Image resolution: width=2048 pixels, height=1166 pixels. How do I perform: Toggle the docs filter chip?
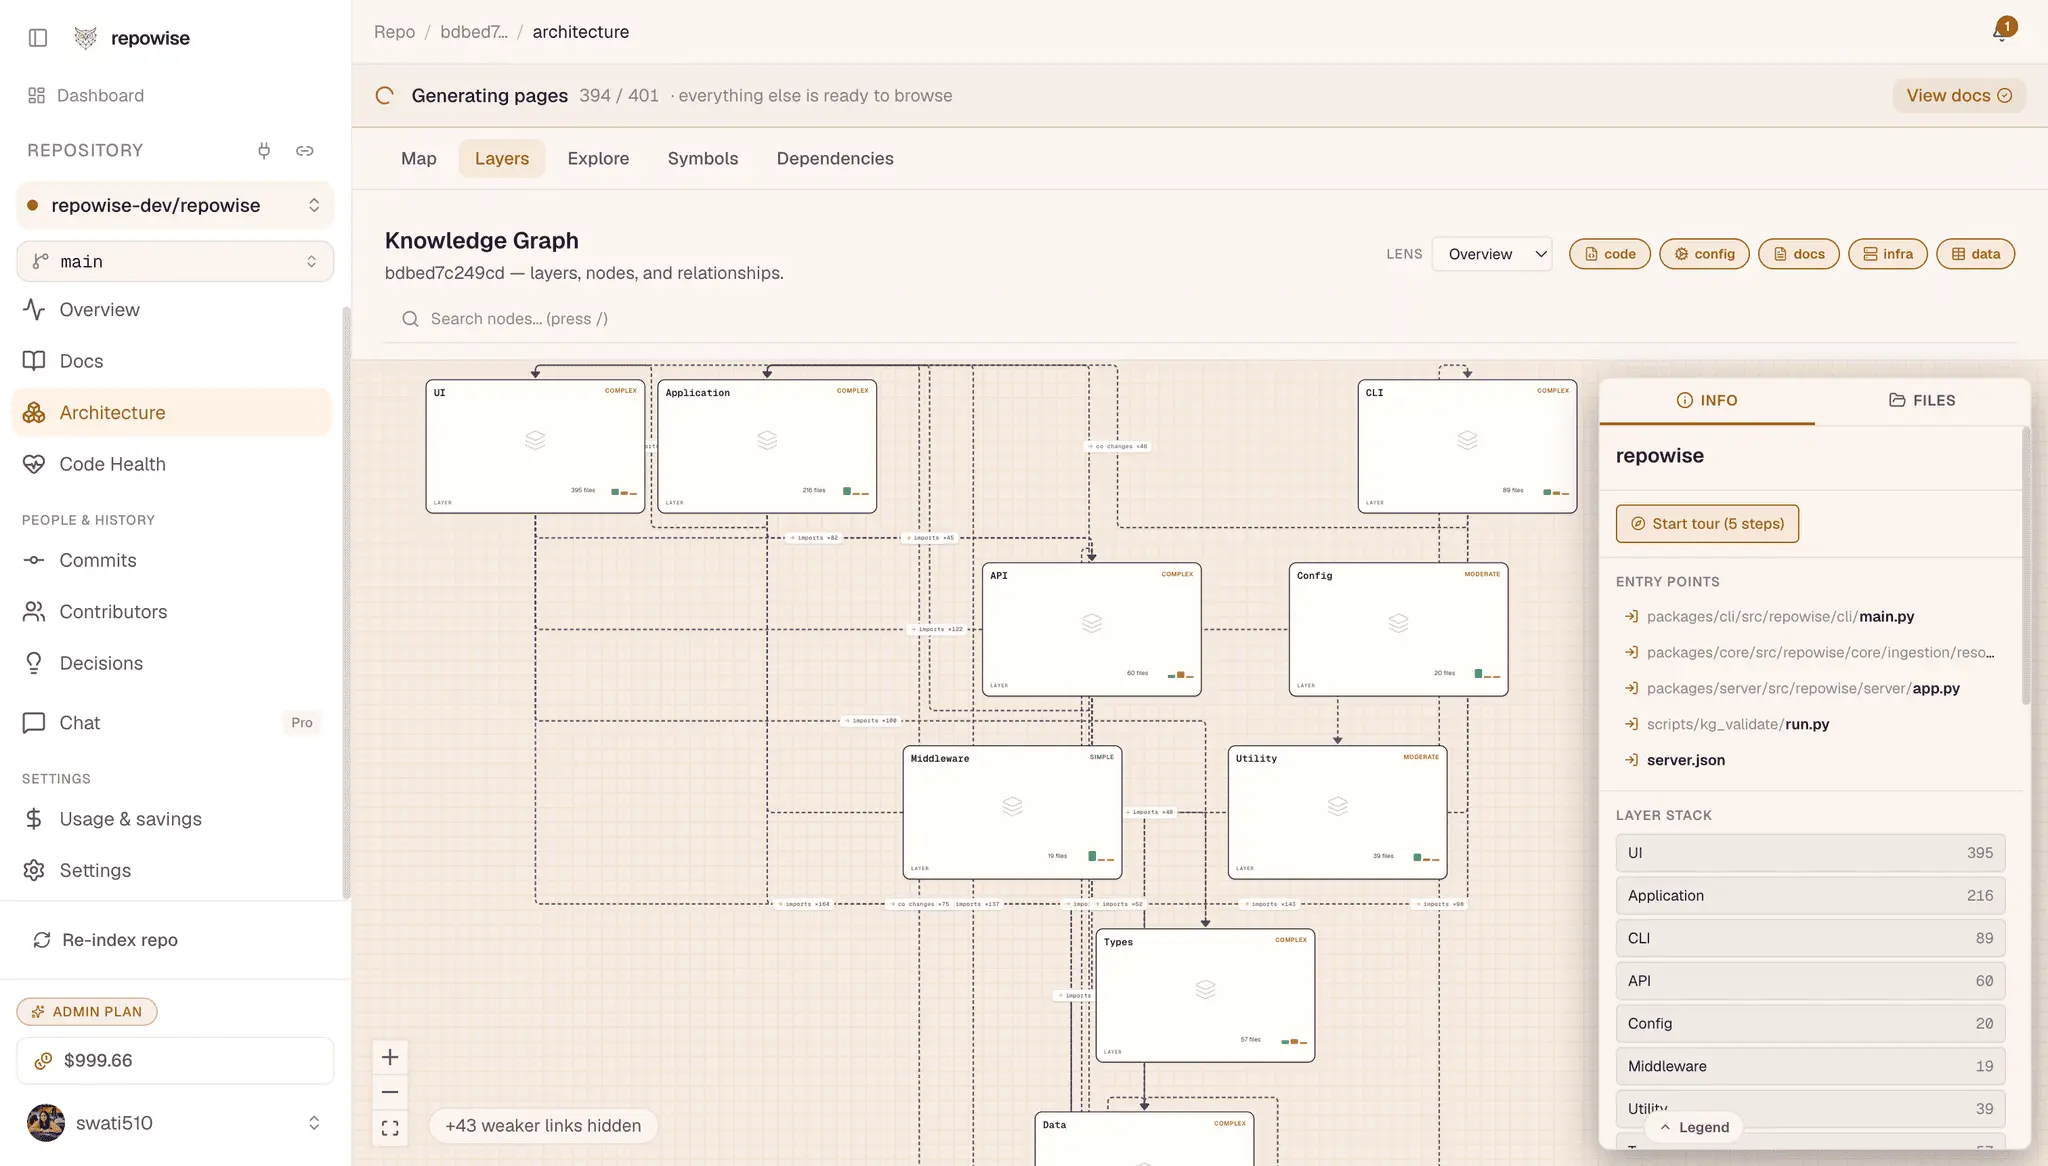pos(1798,254)
